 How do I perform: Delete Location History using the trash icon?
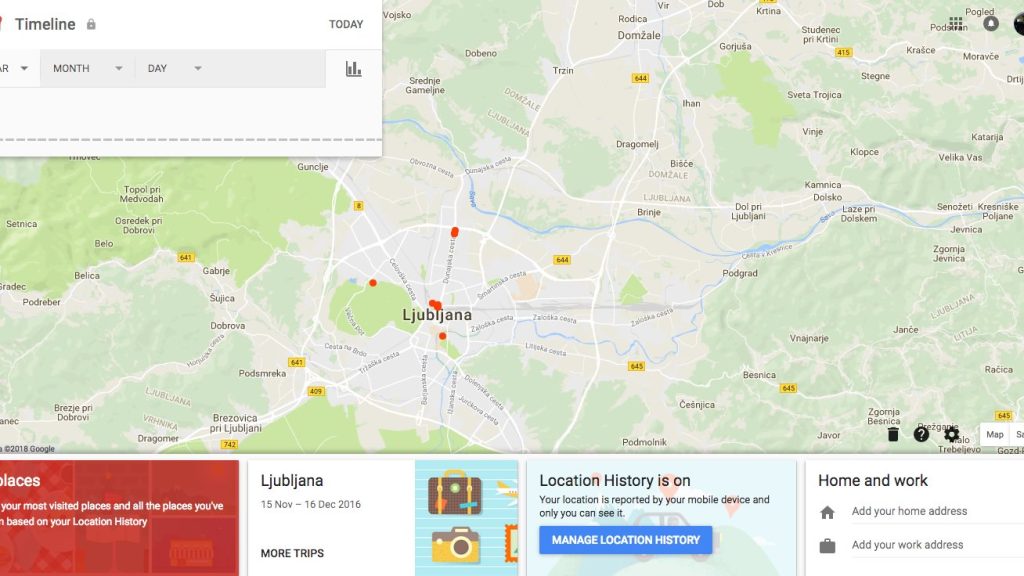(x=893, y=435)
